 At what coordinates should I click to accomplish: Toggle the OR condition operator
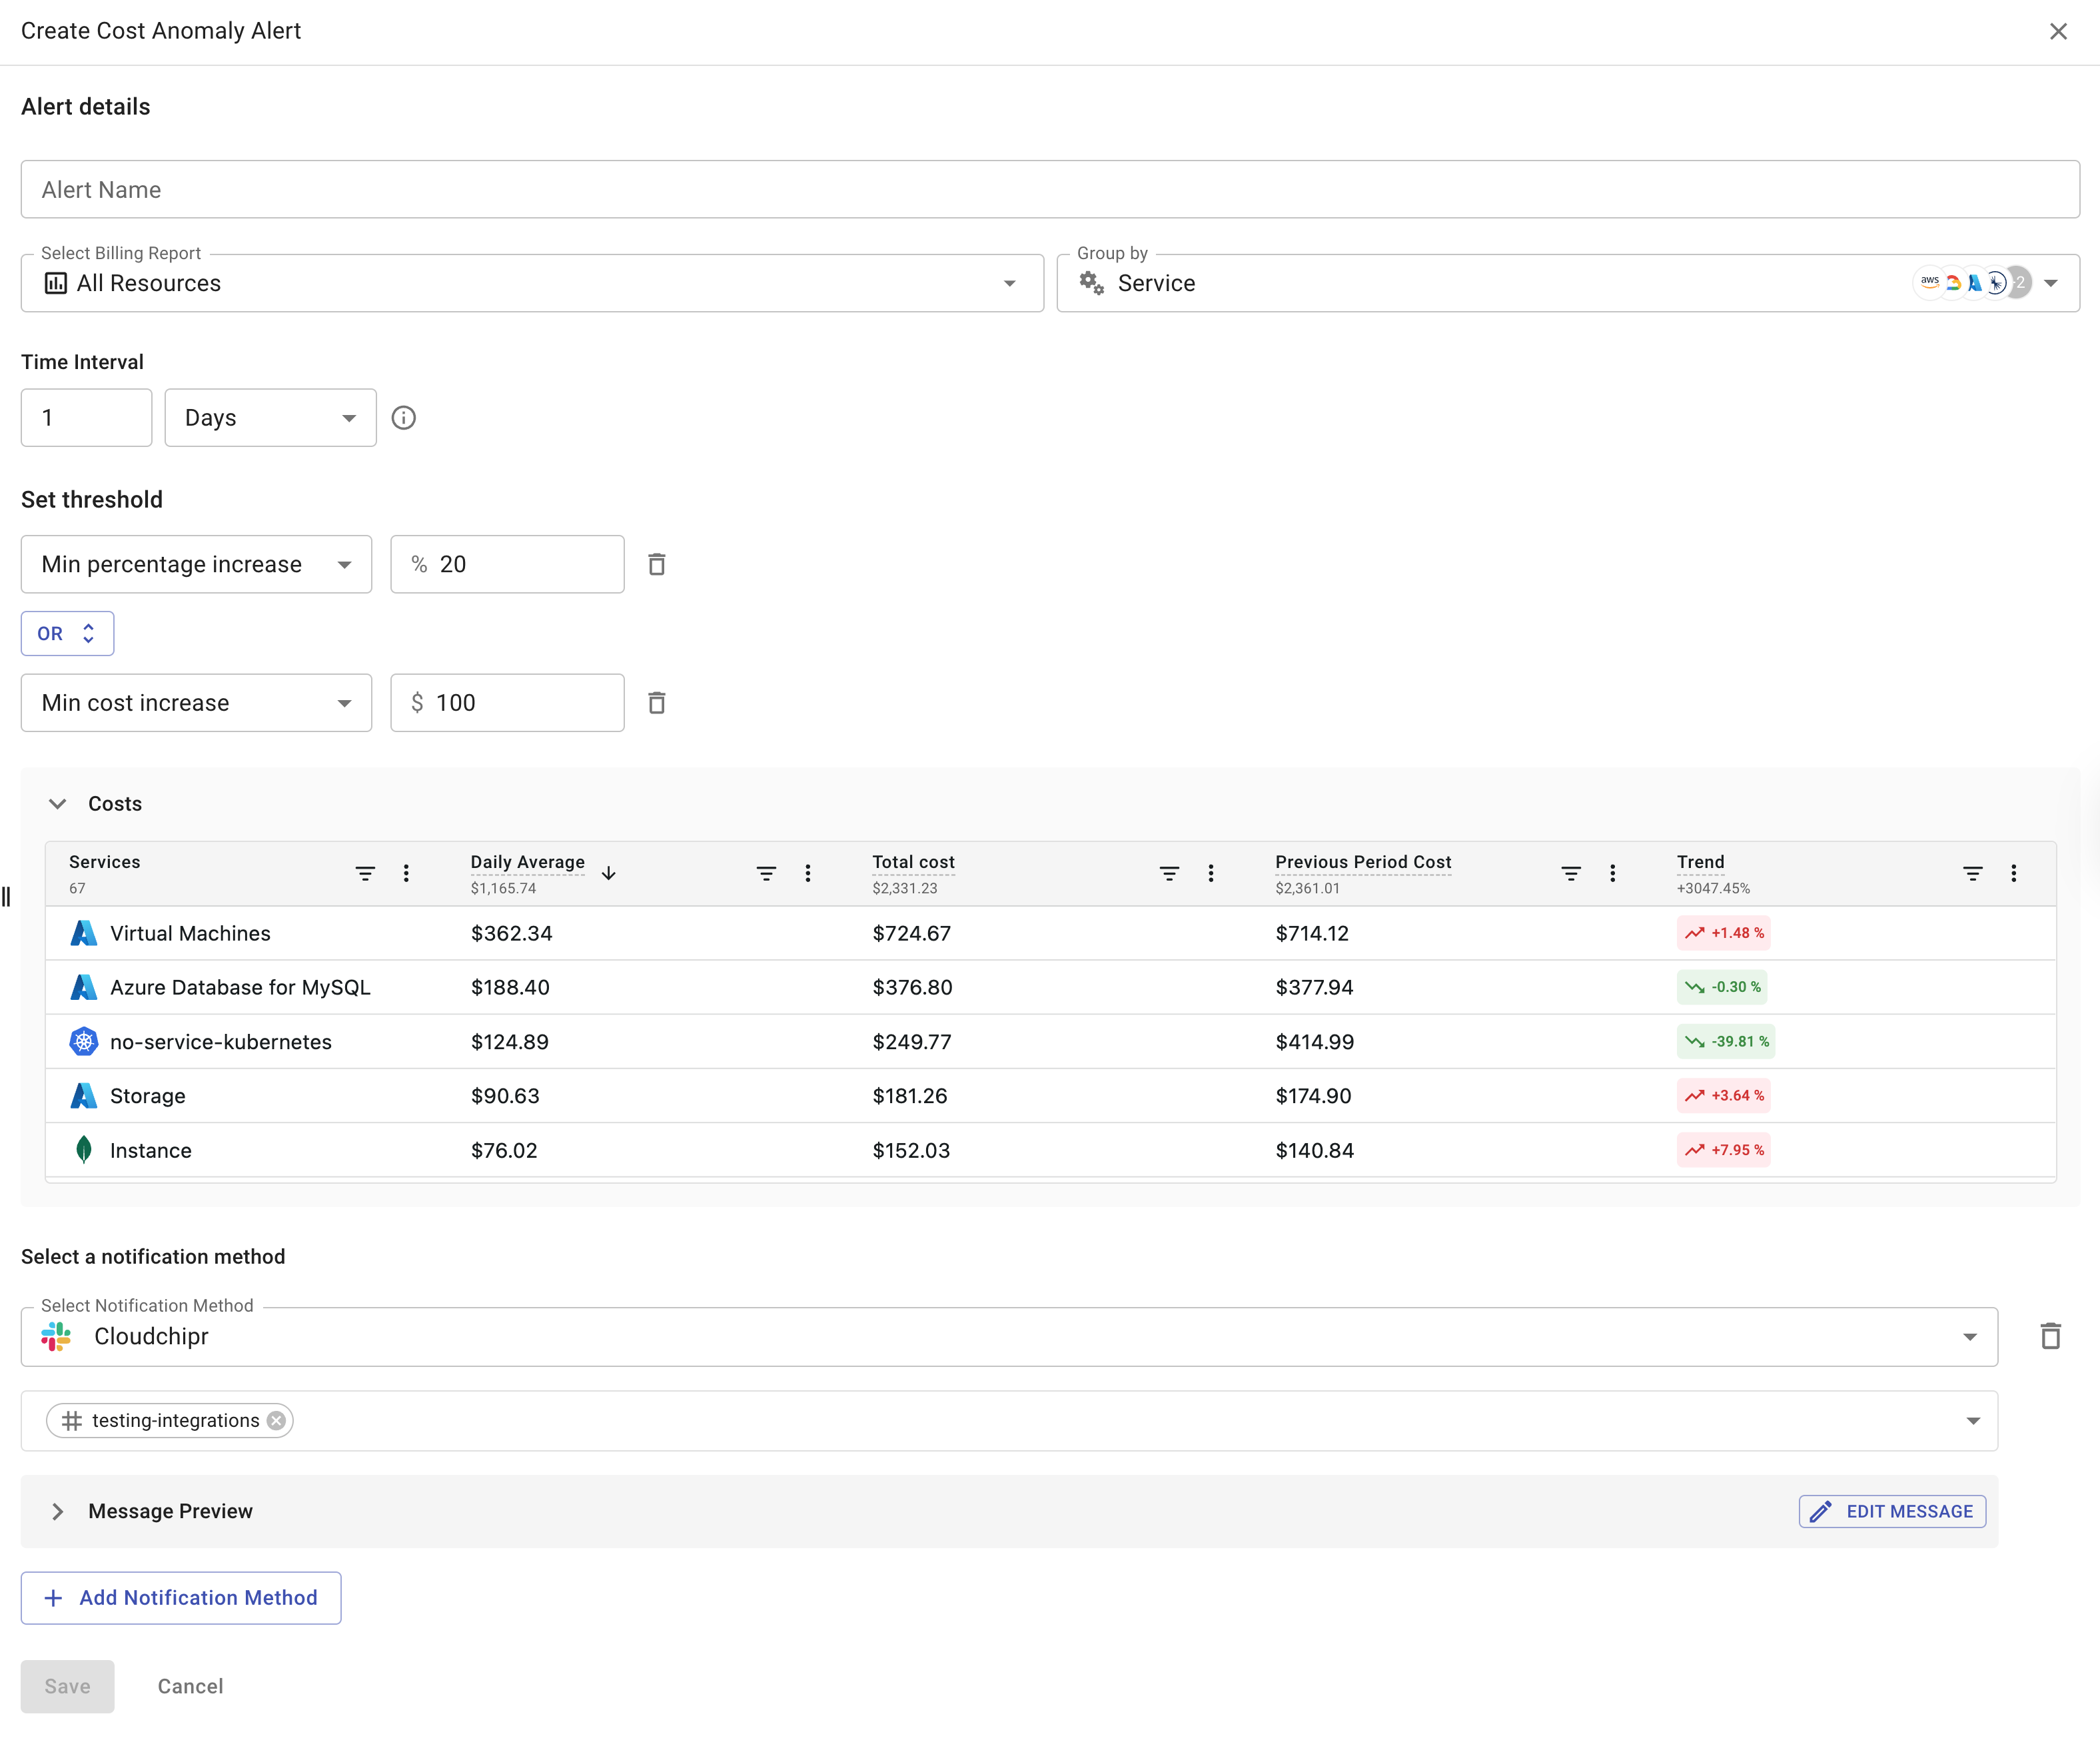[x=67, y=633]
